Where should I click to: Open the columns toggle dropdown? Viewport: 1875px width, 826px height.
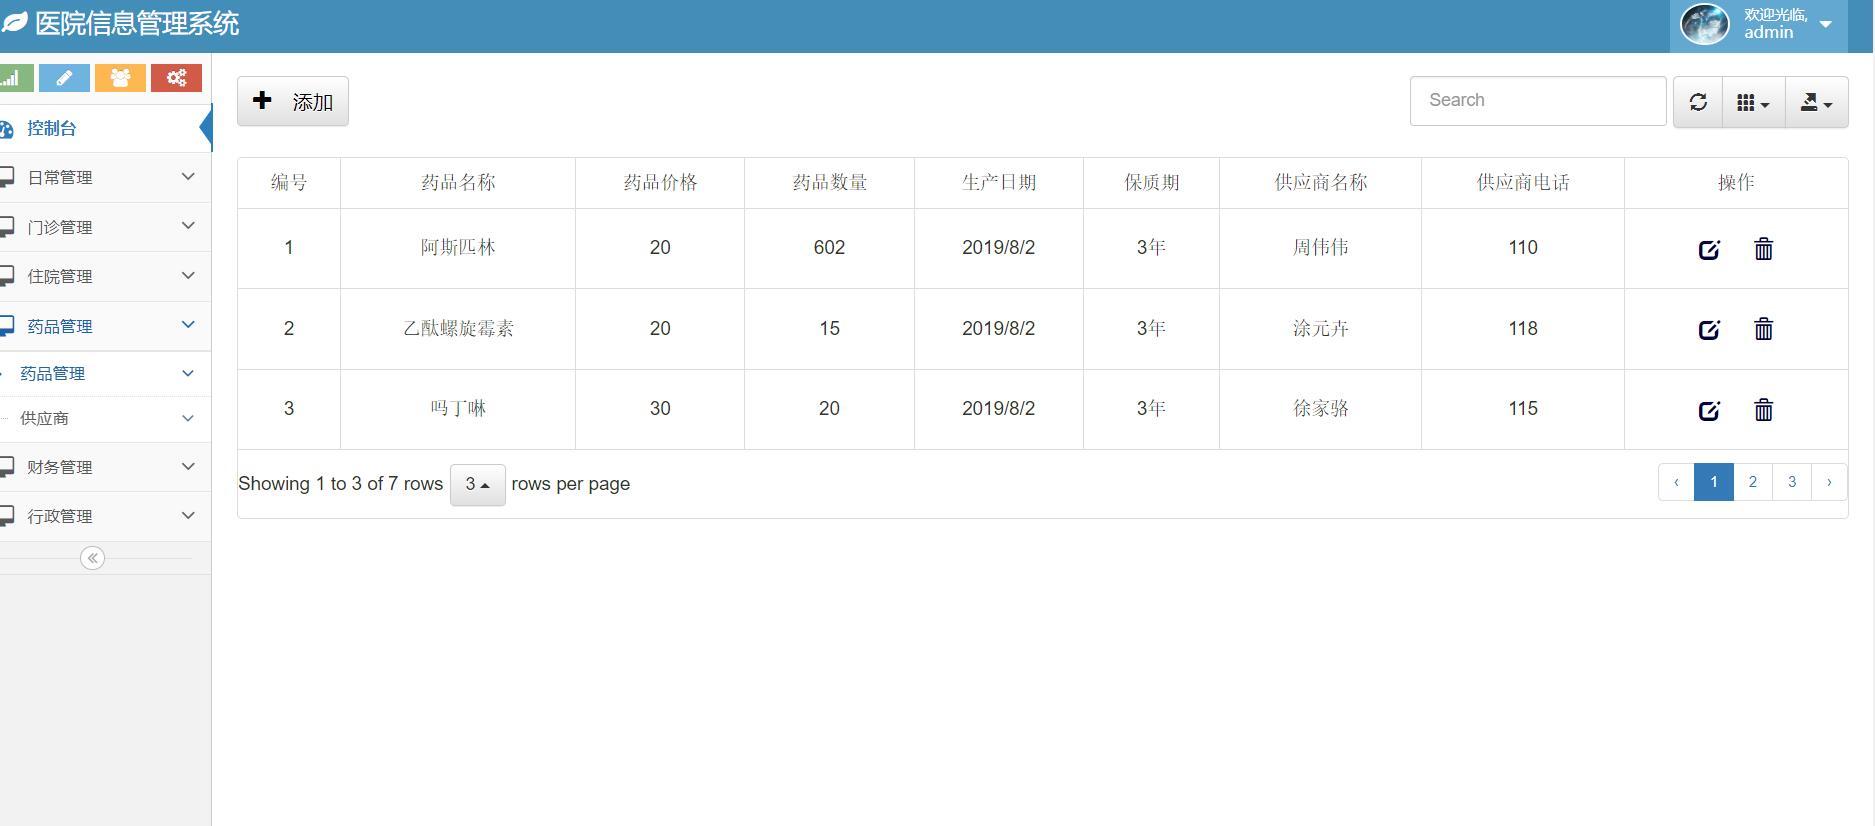(1754, 102)
